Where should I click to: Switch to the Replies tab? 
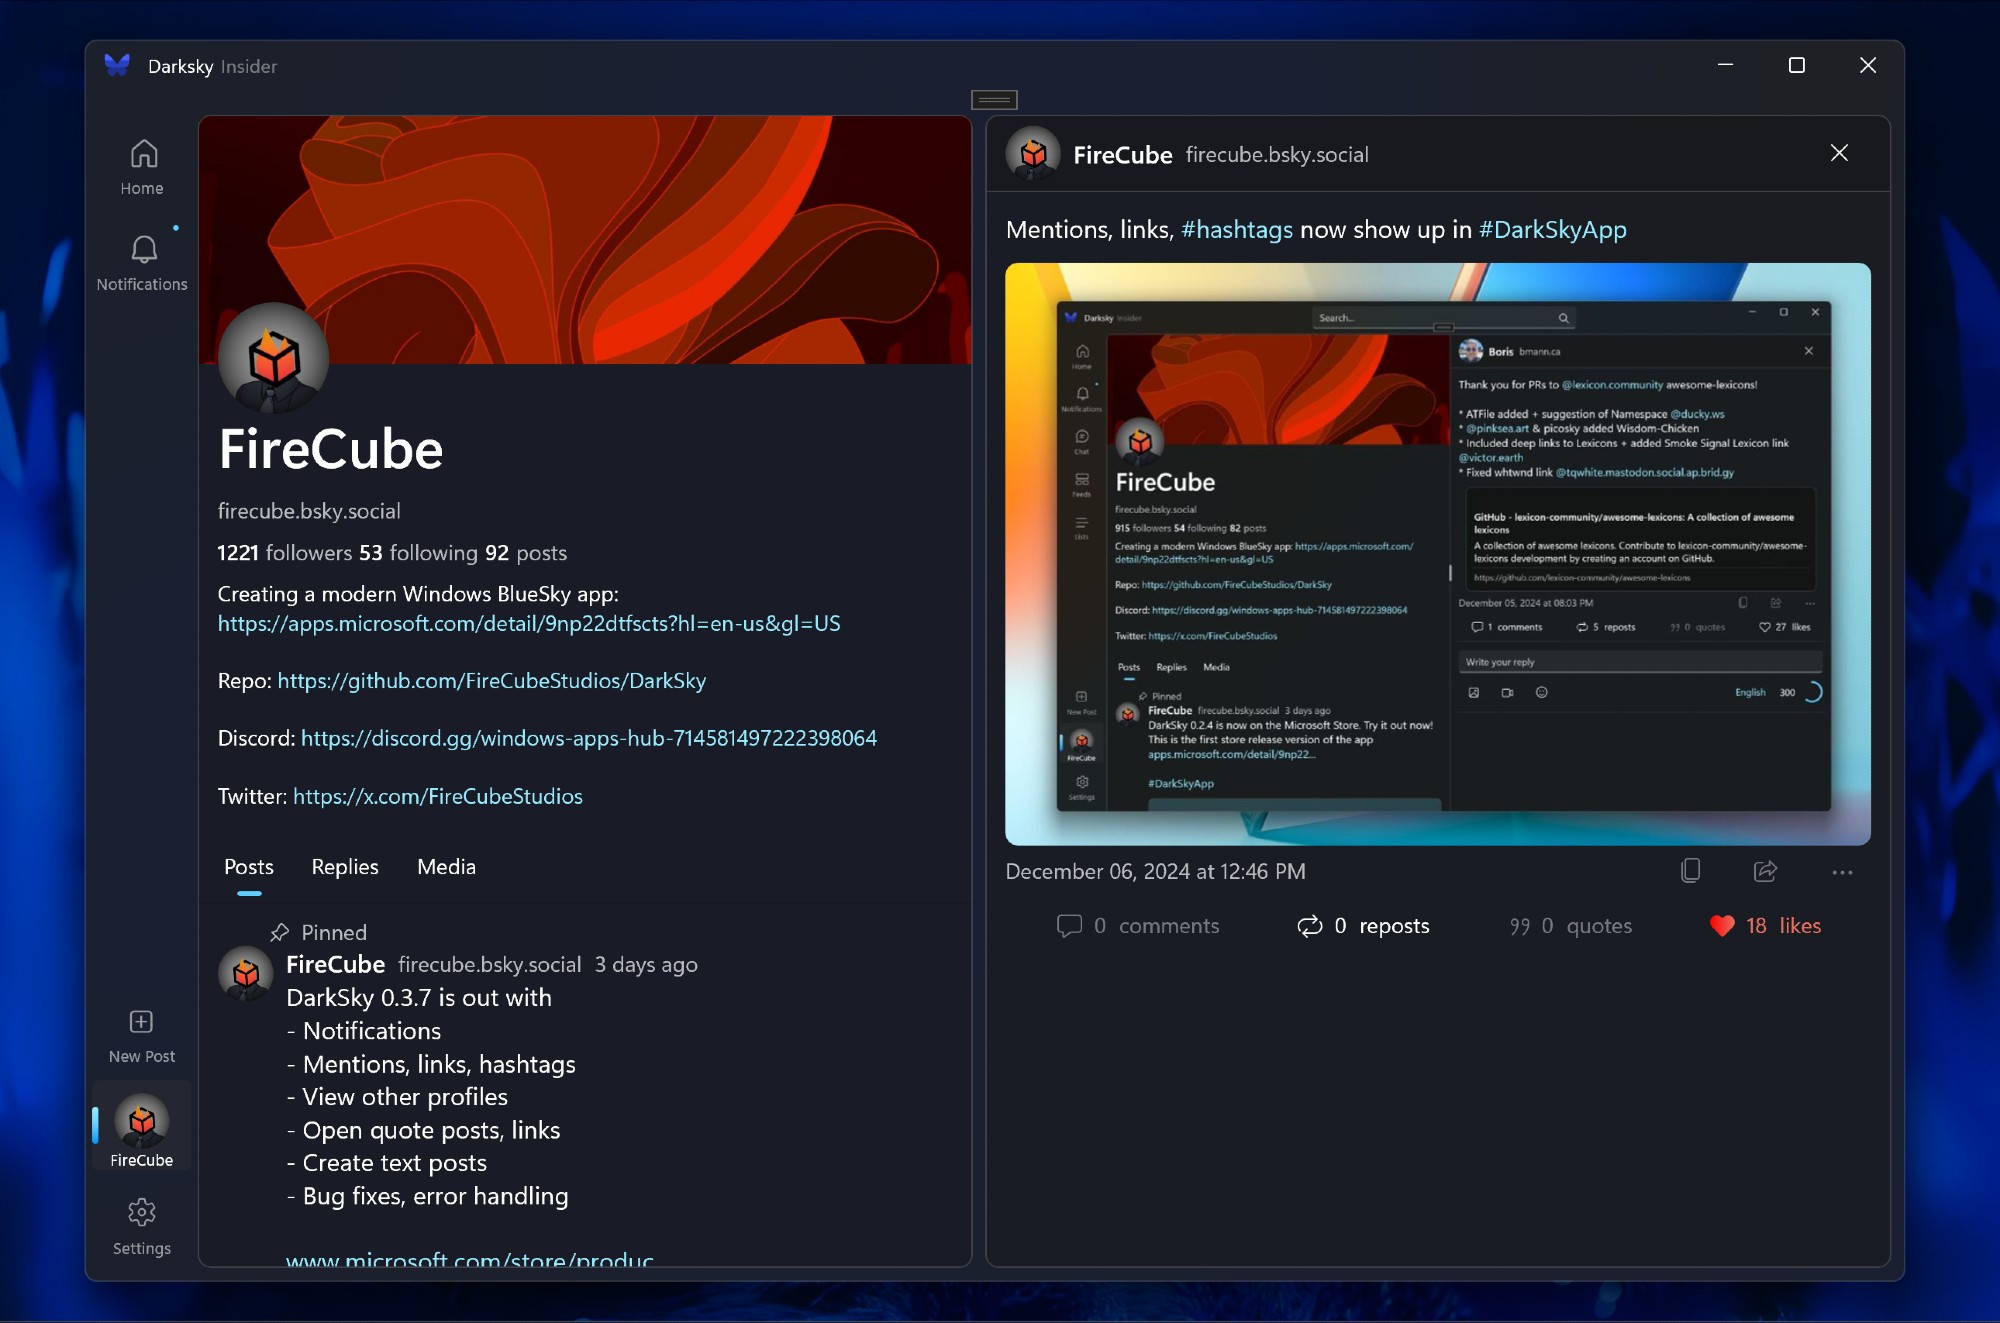[x=345, y=867]
